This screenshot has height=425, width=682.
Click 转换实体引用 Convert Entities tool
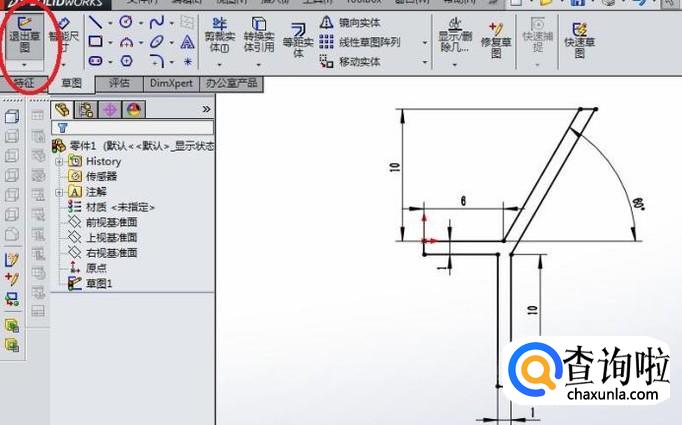pyautogui.click(x=259, y=35)
